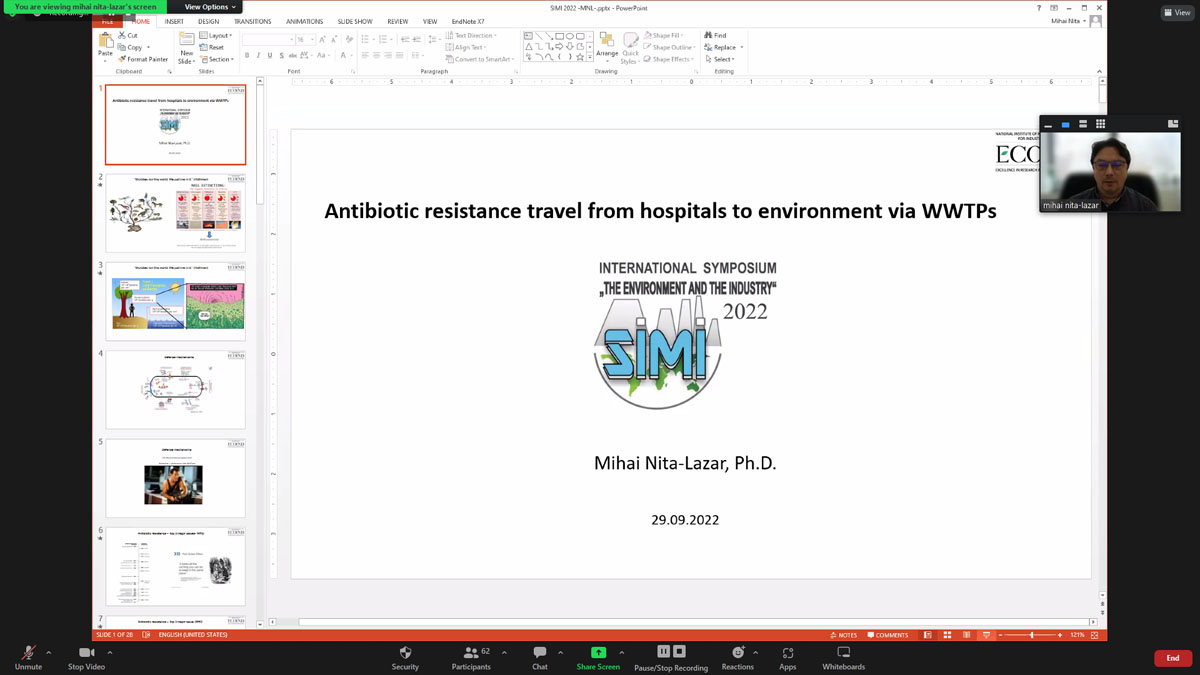Viewport: 1200px width, 675px height.
Task: Expand arrow next to Participants
Action: click(x=504, y=653)
